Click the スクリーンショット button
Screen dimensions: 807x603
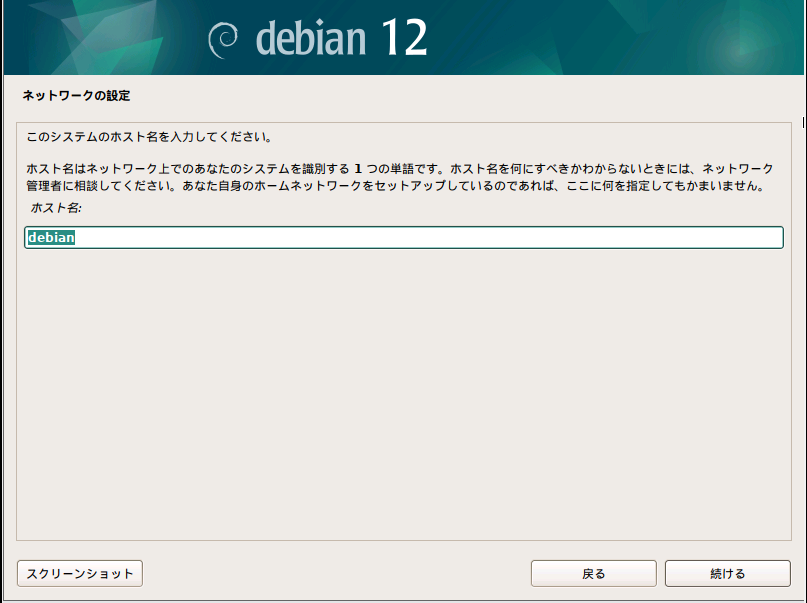[x=80, y=573]
